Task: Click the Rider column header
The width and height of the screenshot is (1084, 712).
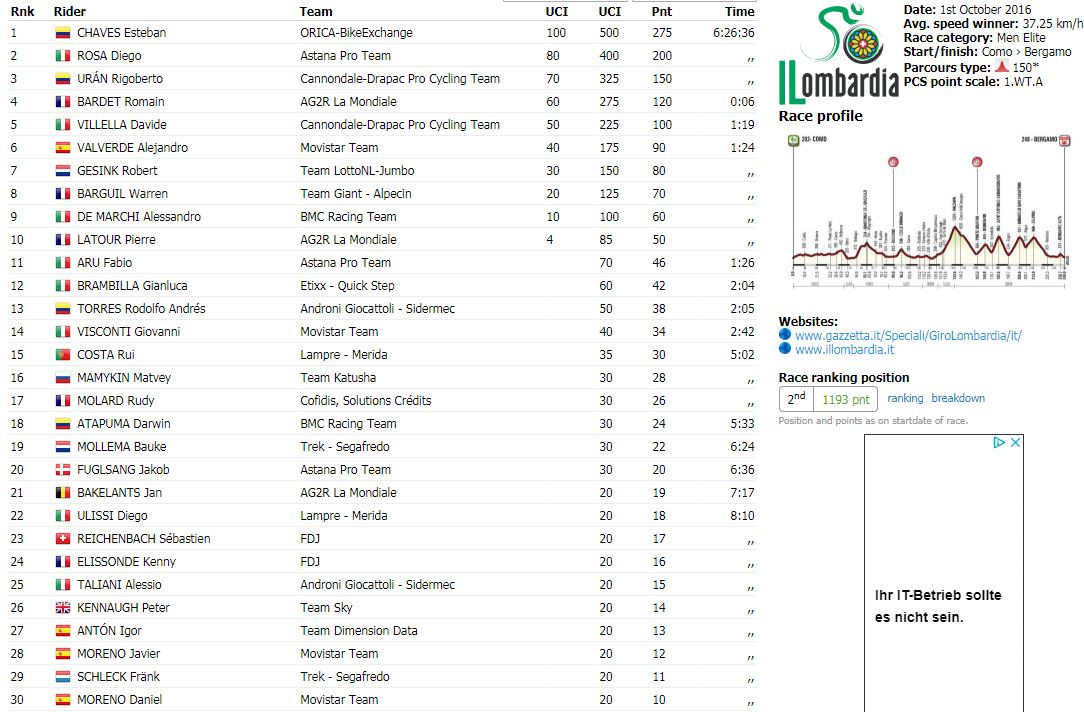Action: click(69, 12)
